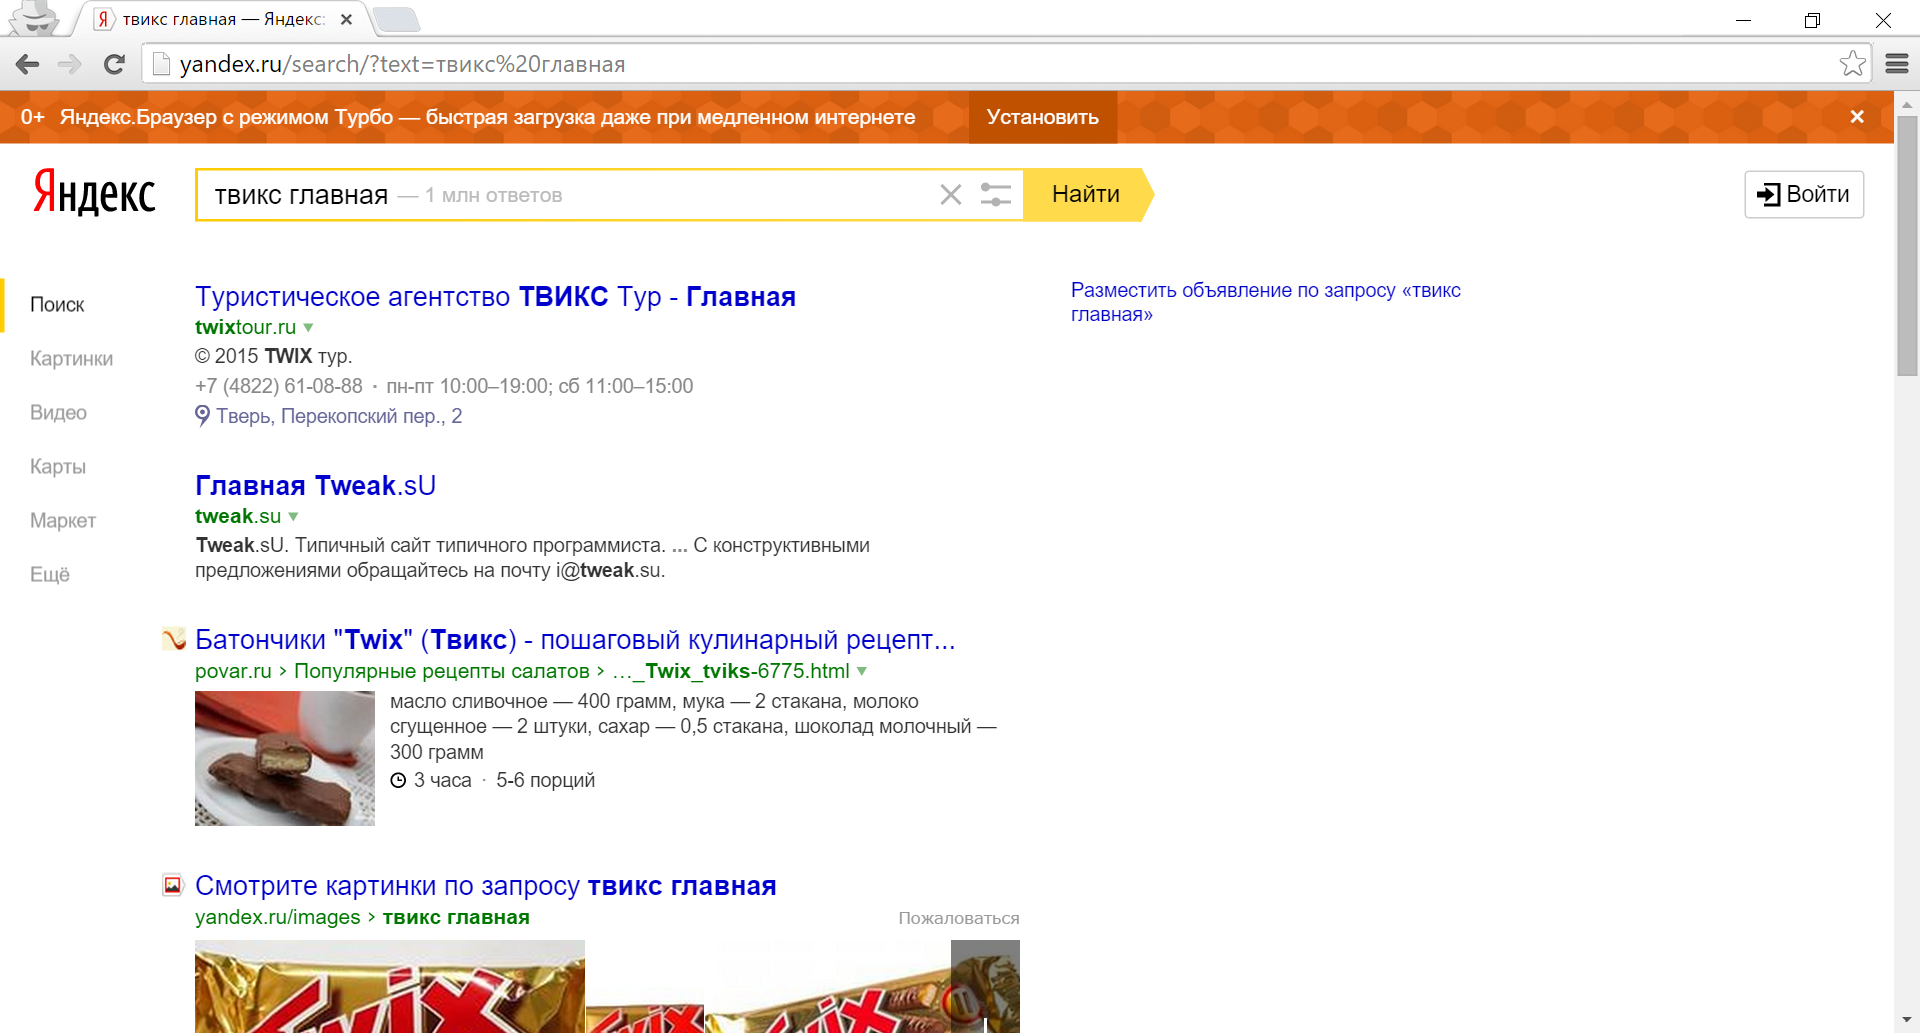Viewport: 1920px width, 1034px height.
Task: Clear the search query with the X icon
Action: coord(950,195)
